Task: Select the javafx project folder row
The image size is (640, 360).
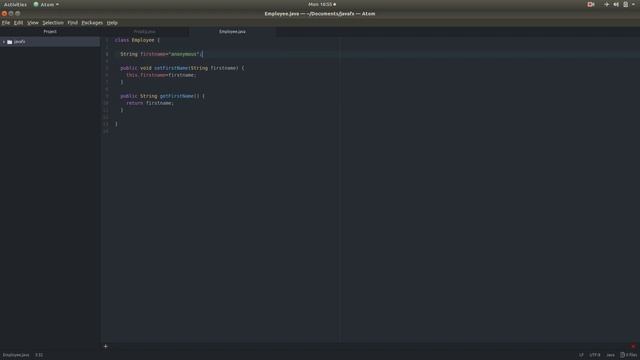Action: pyautogui.click(x=50, y=42)
